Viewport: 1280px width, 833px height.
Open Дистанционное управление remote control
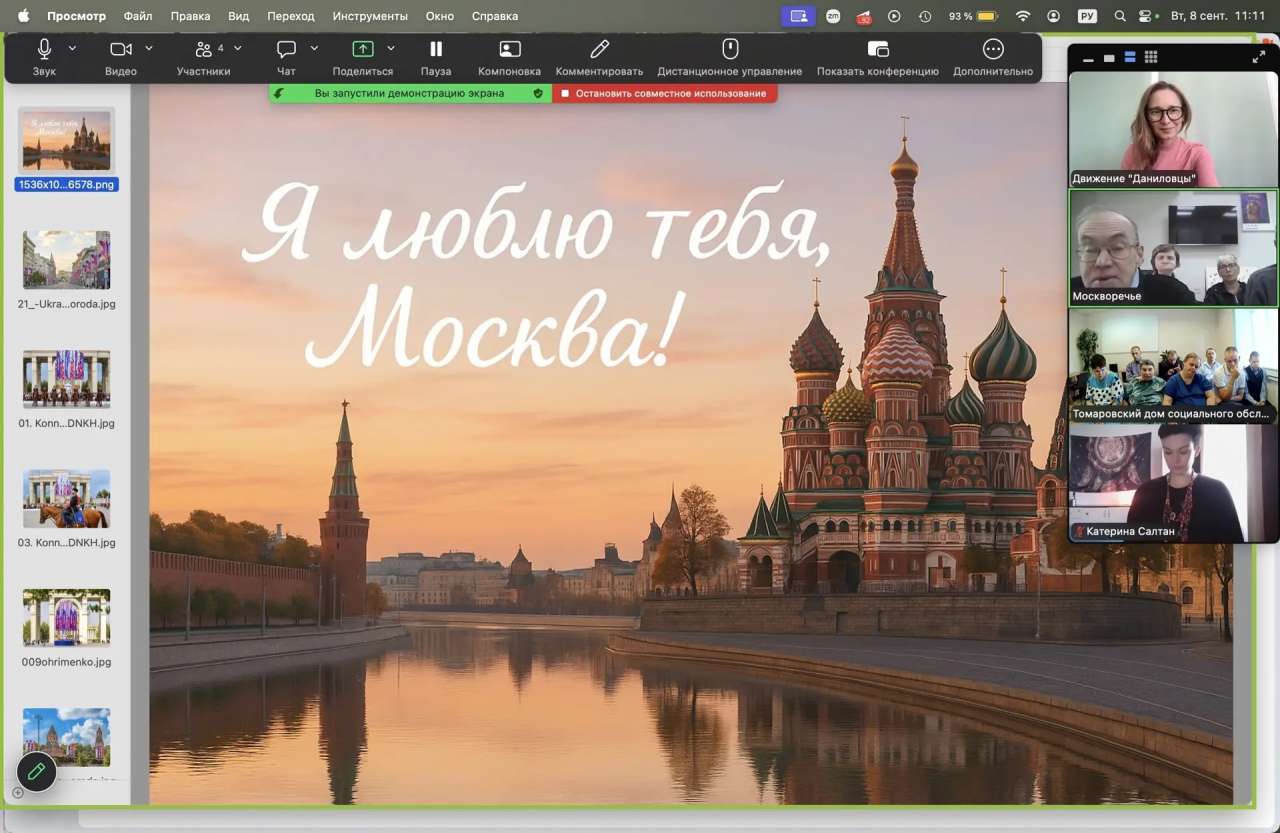coord(730,49)
